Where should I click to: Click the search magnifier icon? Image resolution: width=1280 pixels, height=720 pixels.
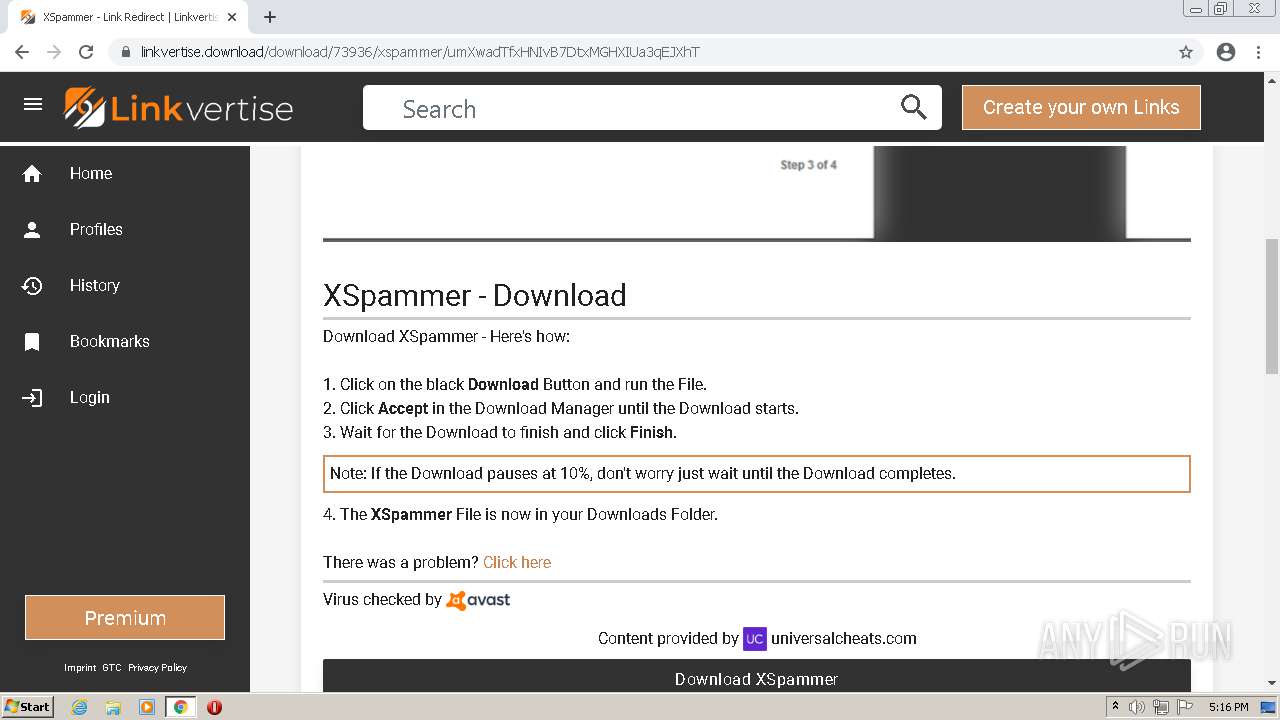[x=913, y=107]
